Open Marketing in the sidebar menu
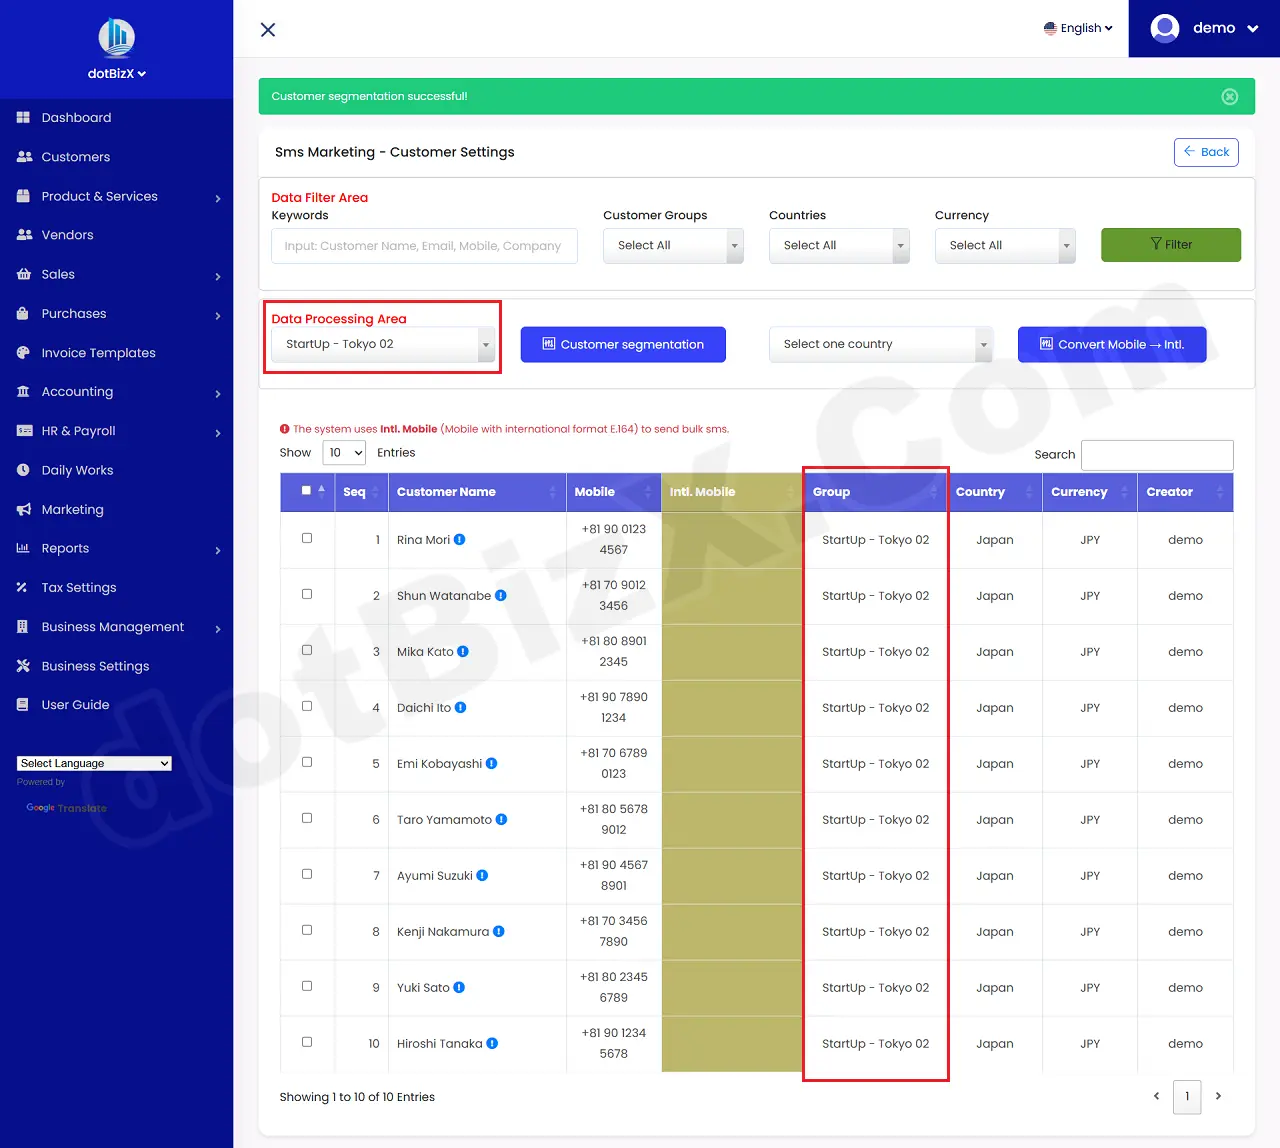Image resolution: width=1280 pixels, height=1148 pixels. click(72, 510)
